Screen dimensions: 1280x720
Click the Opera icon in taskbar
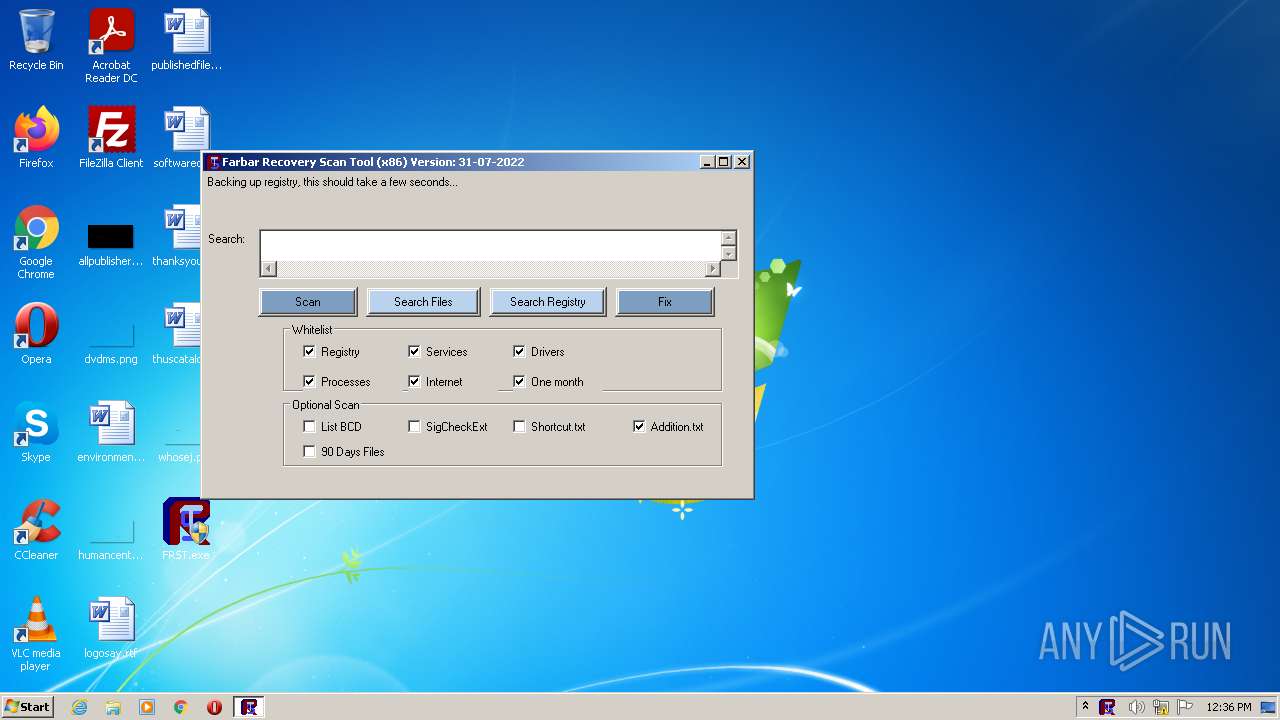coord(214,707)
